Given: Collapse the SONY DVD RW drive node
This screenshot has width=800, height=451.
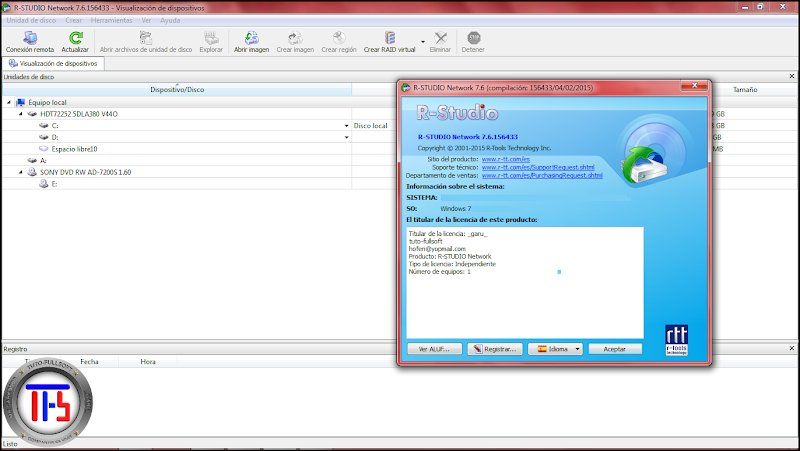Looking at the screenshot, I should (20, 172).
